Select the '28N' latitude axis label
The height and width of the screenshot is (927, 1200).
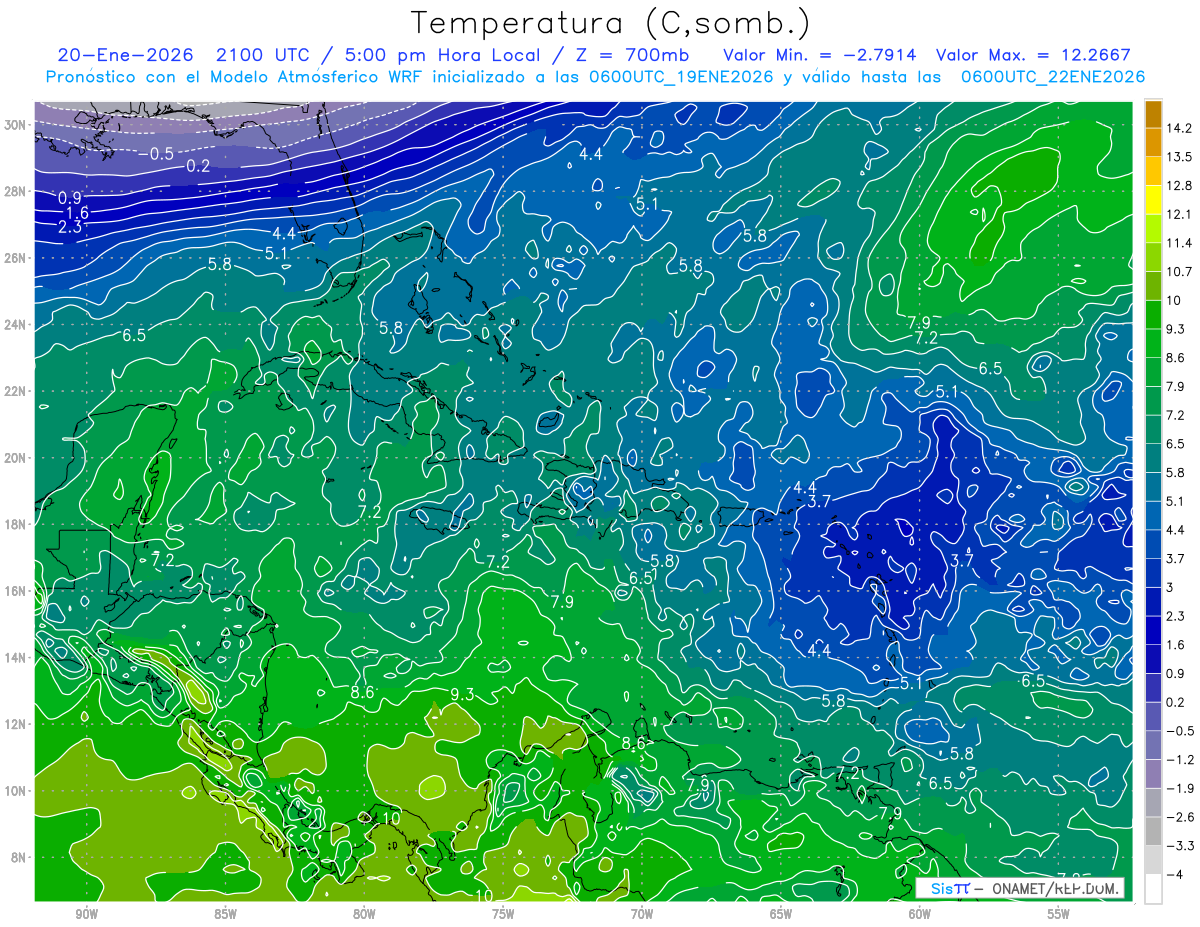coord(17,191)
